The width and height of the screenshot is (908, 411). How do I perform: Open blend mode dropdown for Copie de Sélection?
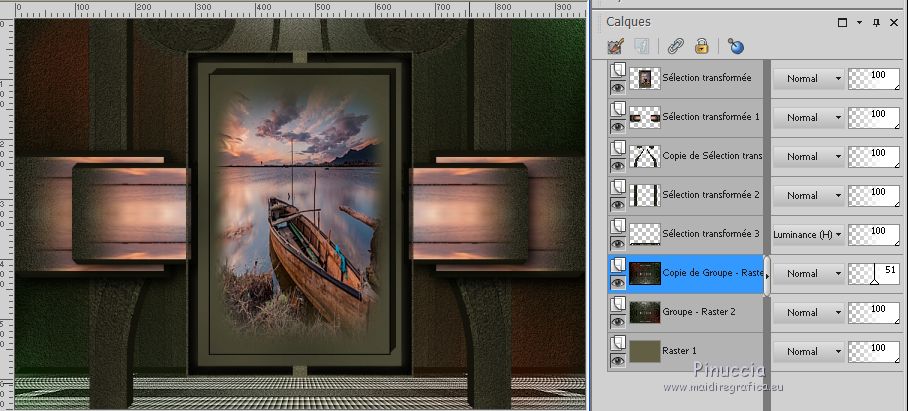[x=808, y=157]
